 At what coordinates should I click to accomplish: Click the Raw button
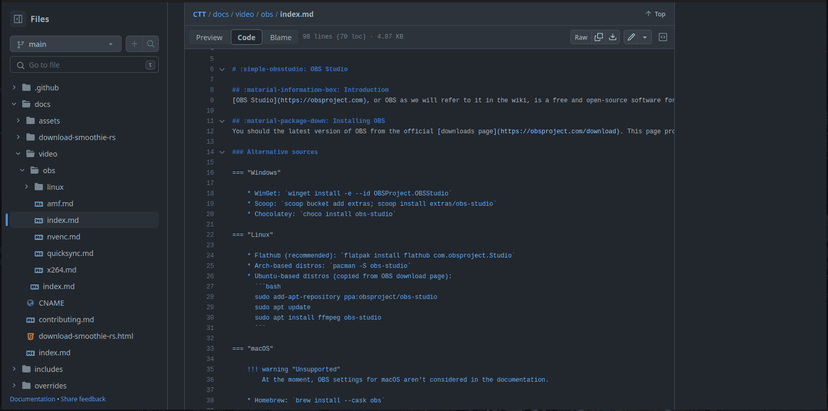click(580, 37)
